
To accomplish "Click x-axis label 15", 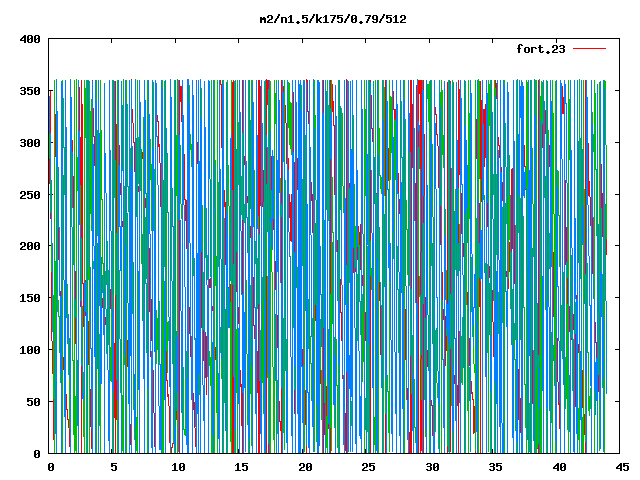I will pyautogui.click(x=241, y=467).
